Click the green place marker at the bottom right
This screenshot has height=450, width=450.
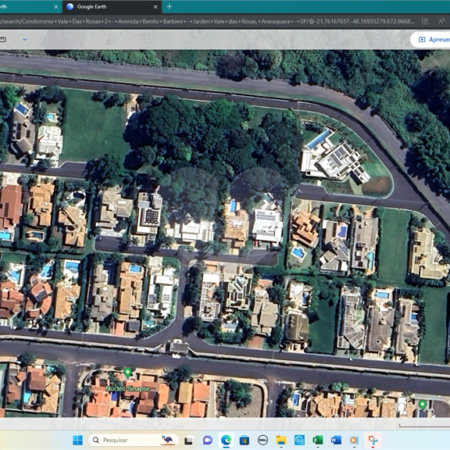pos(422,405)
